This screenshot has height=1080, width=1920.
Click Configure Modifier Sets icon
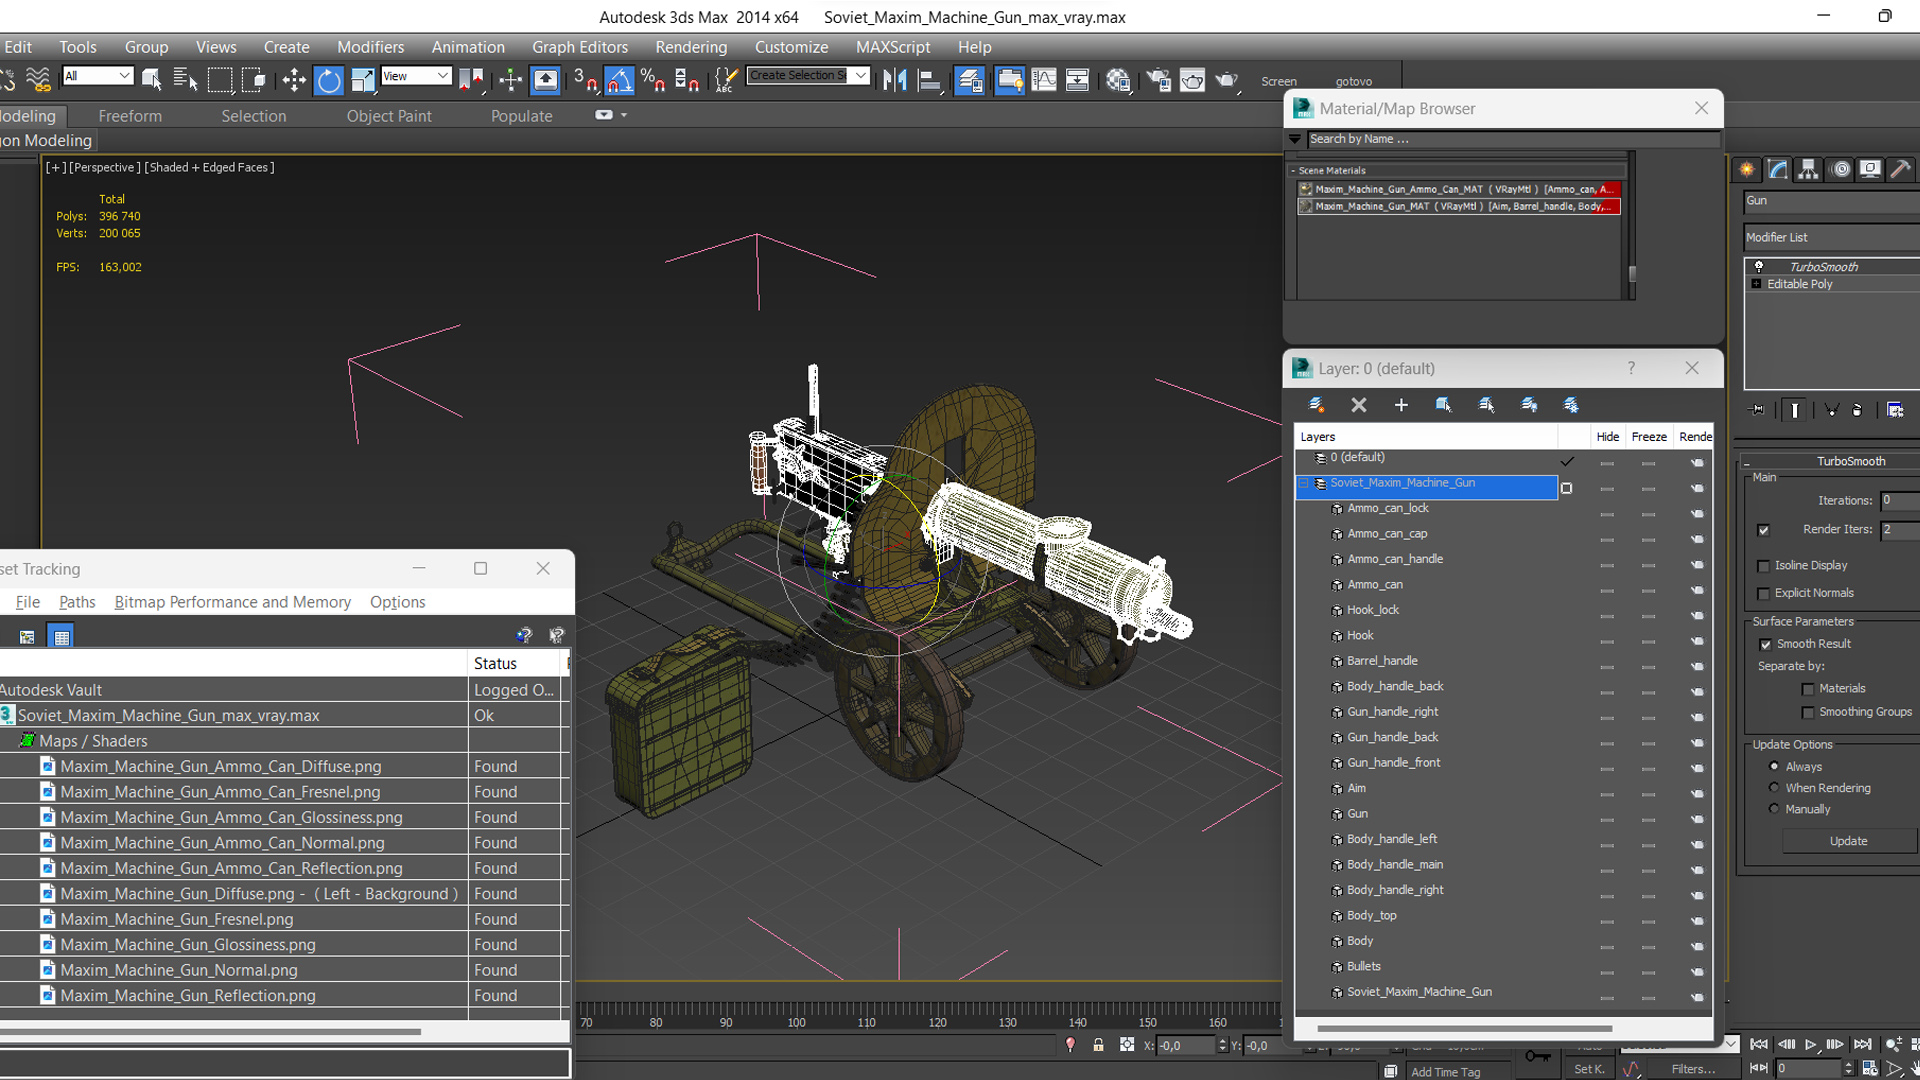pos(1895,410)
